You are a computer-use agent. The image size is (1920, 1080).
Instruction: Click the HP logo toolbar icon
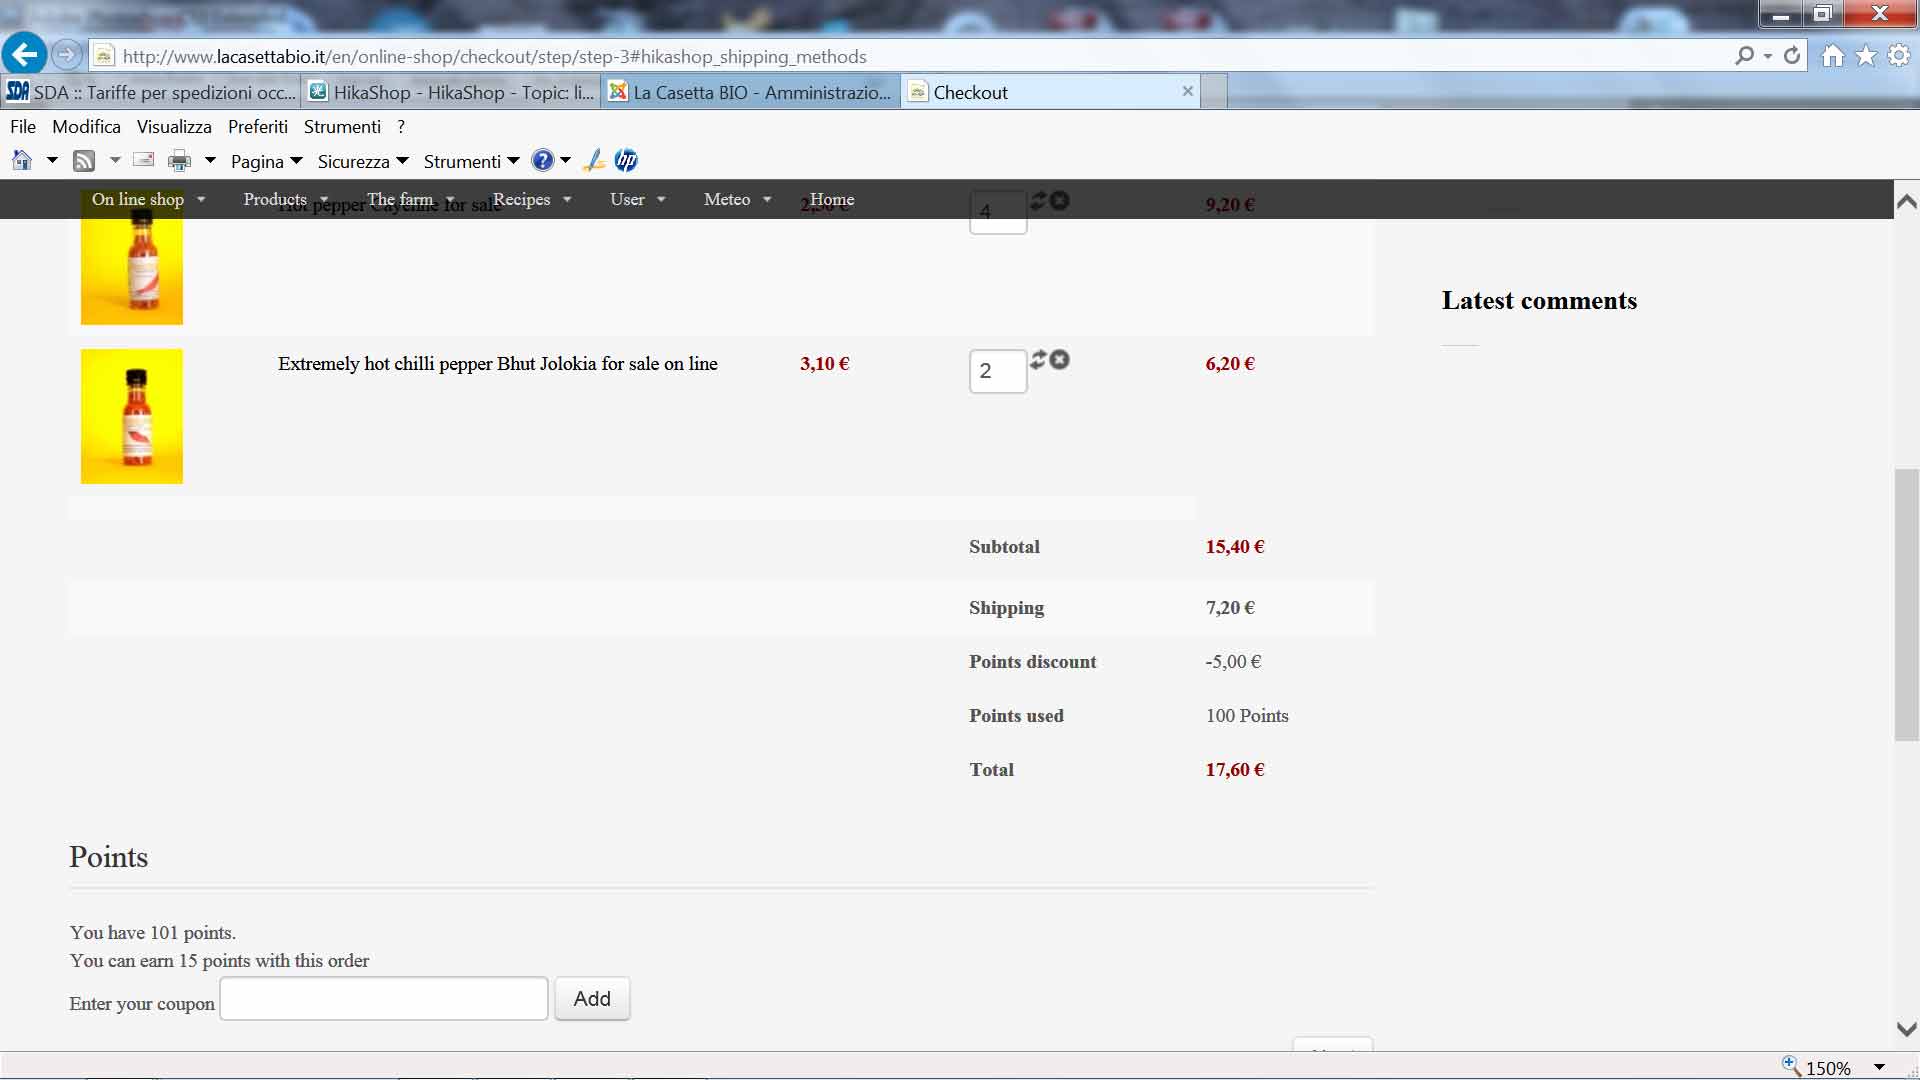(626, 160)
